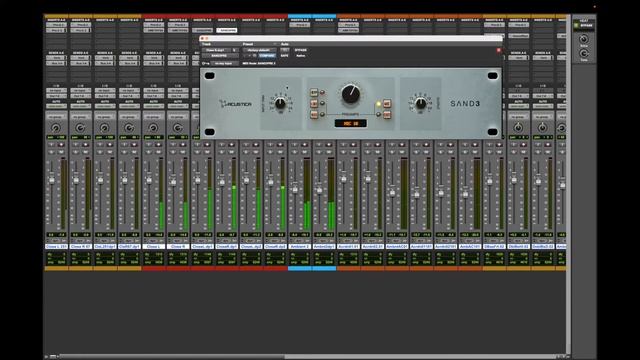The height and width of the screenshot is (360, 640).
Task: Click the plug-in automation enable button
Action: pos(284,50)
